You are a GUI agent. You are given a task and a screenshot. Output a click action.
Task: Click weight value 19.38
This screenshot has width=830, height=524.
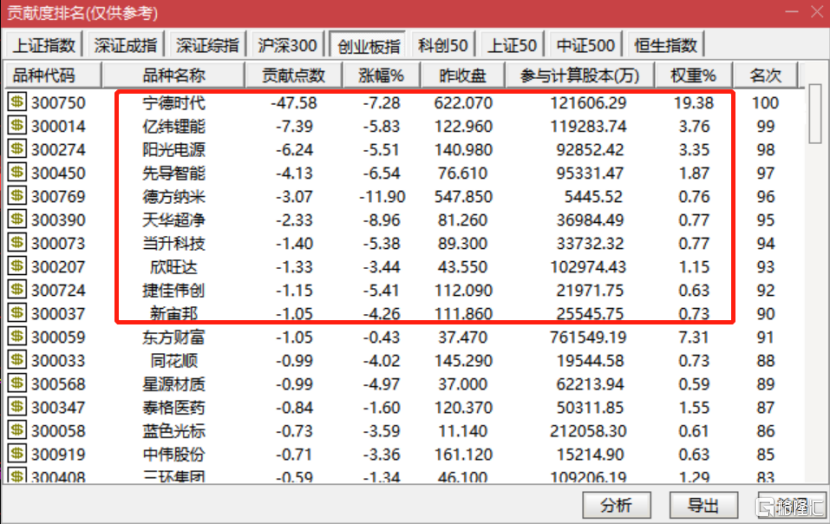(x=693, y=103)
